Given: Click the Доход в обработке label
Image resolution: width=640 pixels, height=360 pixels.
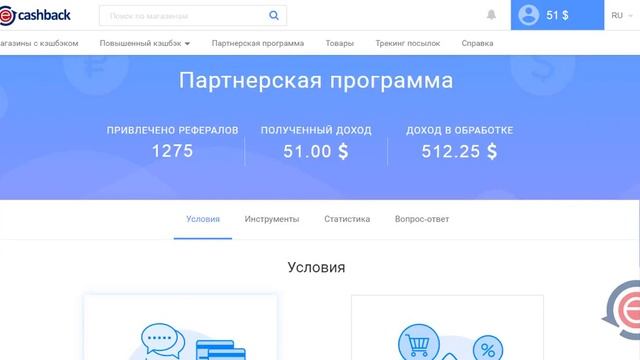Looking at the screenshot, I should [x=459, y=130].
